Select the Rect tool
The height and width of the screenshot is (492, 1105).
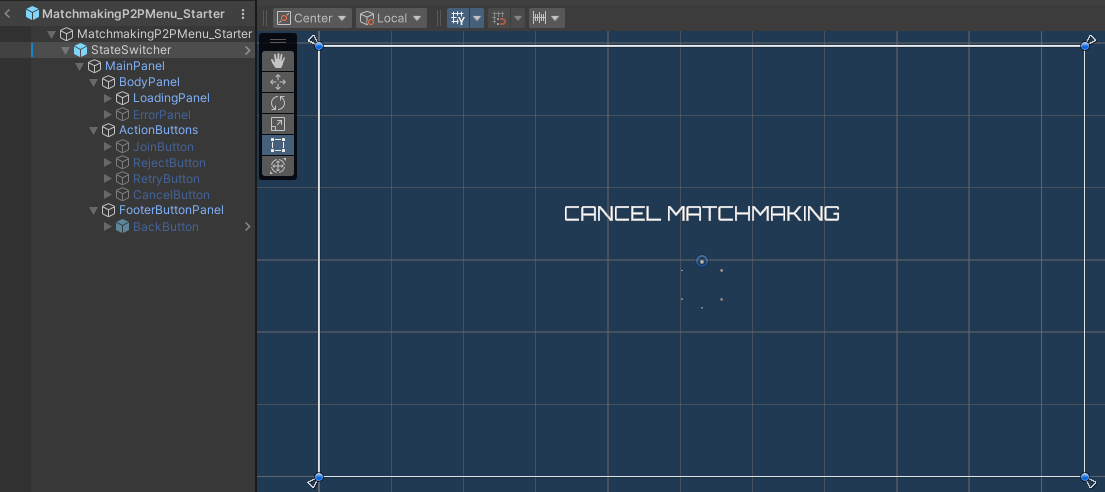(278, 145)
